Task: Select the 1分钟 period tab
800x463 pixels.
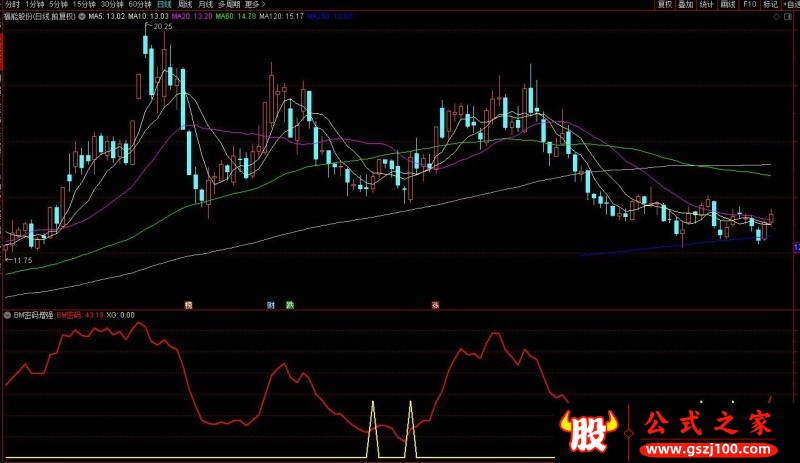Action: click(x=35, y=5)
